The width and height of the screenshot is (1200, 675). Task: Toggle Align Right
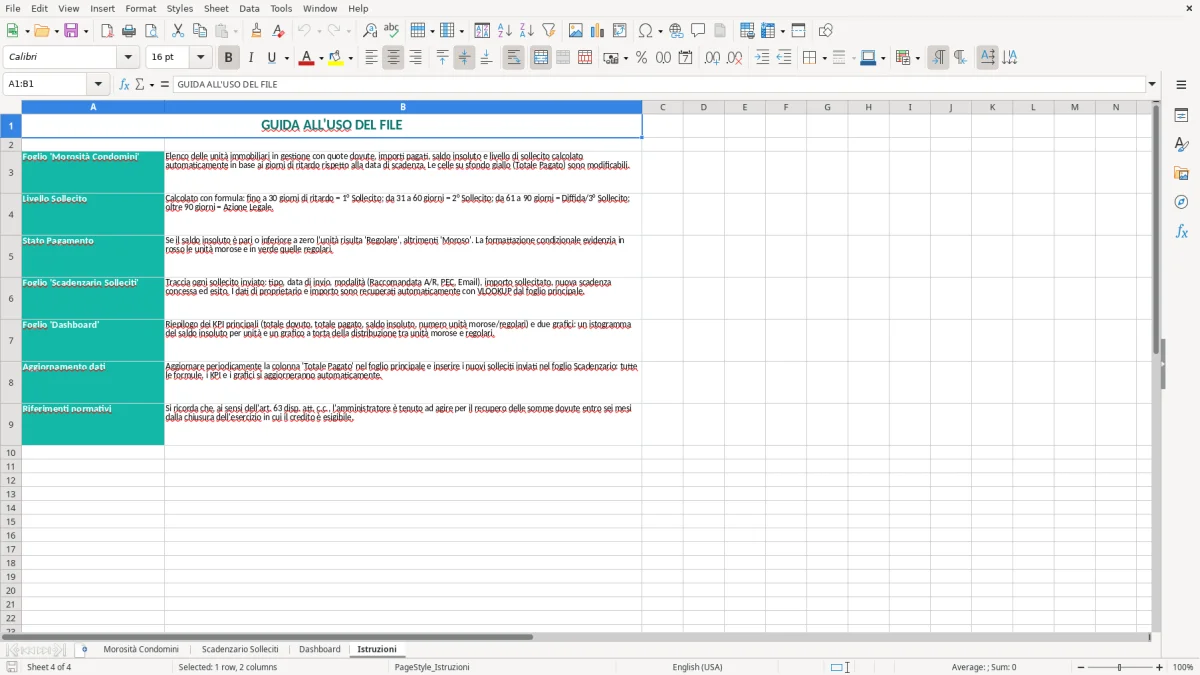[415, 58]
